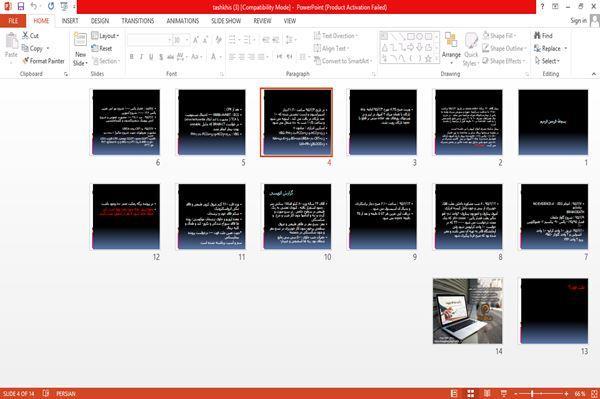The image size is (600, 399).
Task: Click Sign in link
Action: (x=578, y=21)
